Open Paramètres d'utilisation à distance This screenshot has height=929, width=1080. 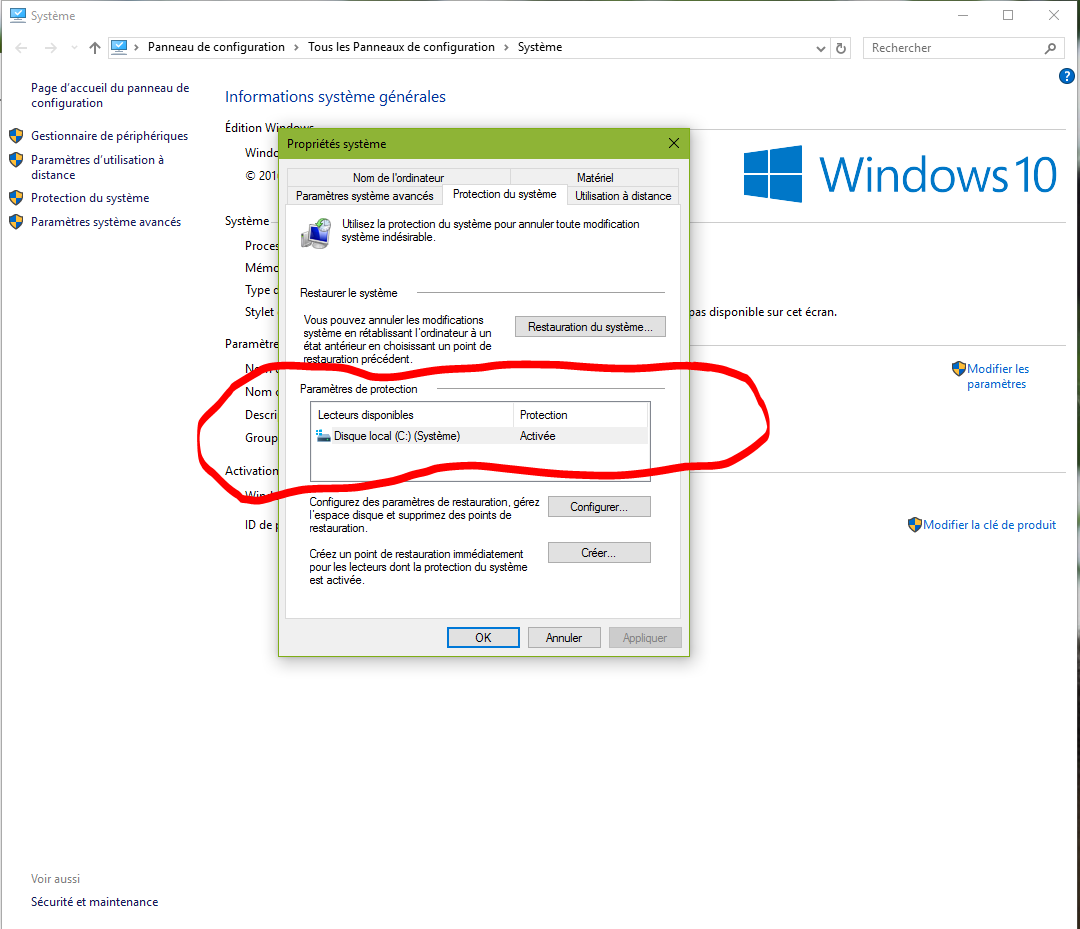point(97,167)
